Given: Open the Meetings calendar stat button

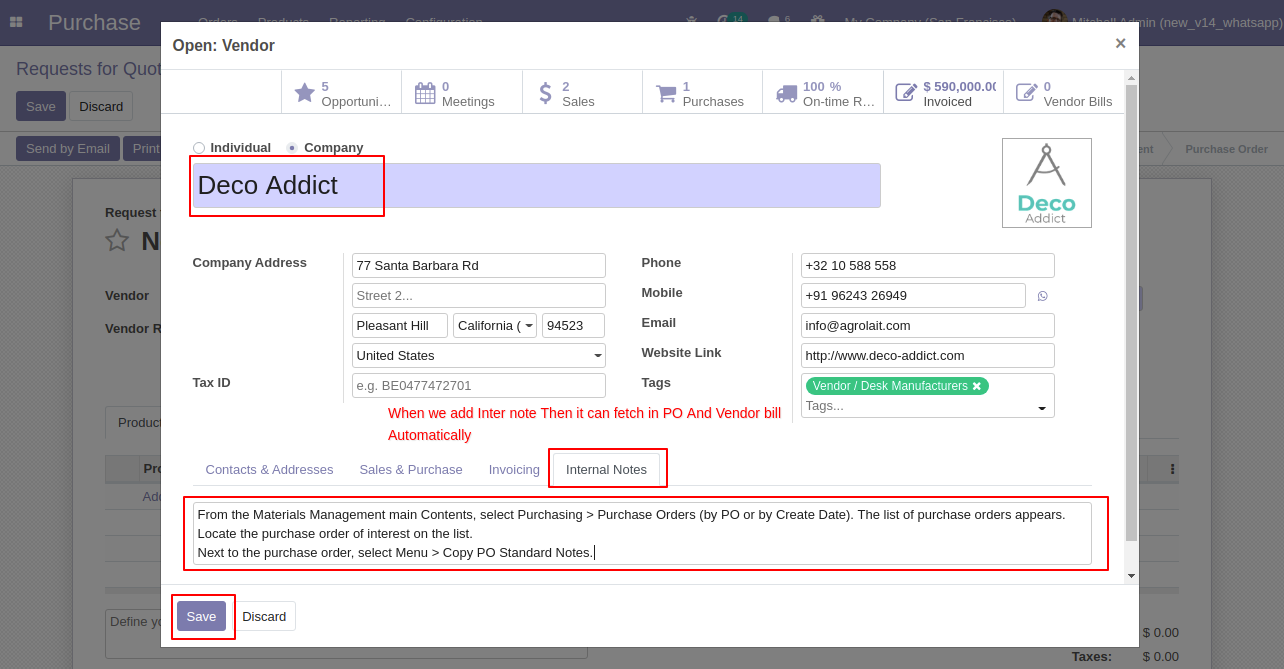Looking at the screenshot, I should coord(462,93).
